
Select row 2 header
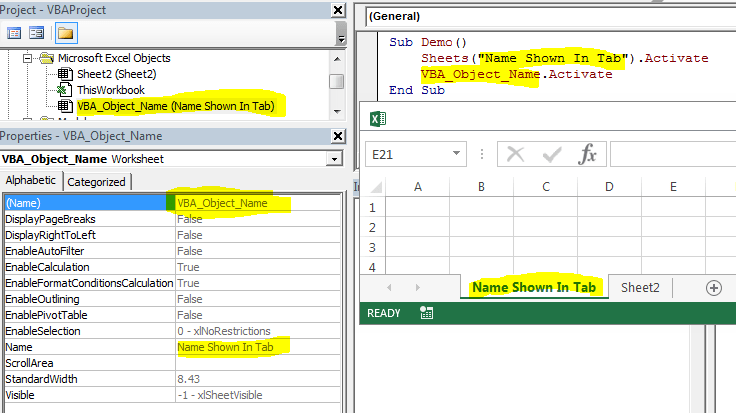373,228
